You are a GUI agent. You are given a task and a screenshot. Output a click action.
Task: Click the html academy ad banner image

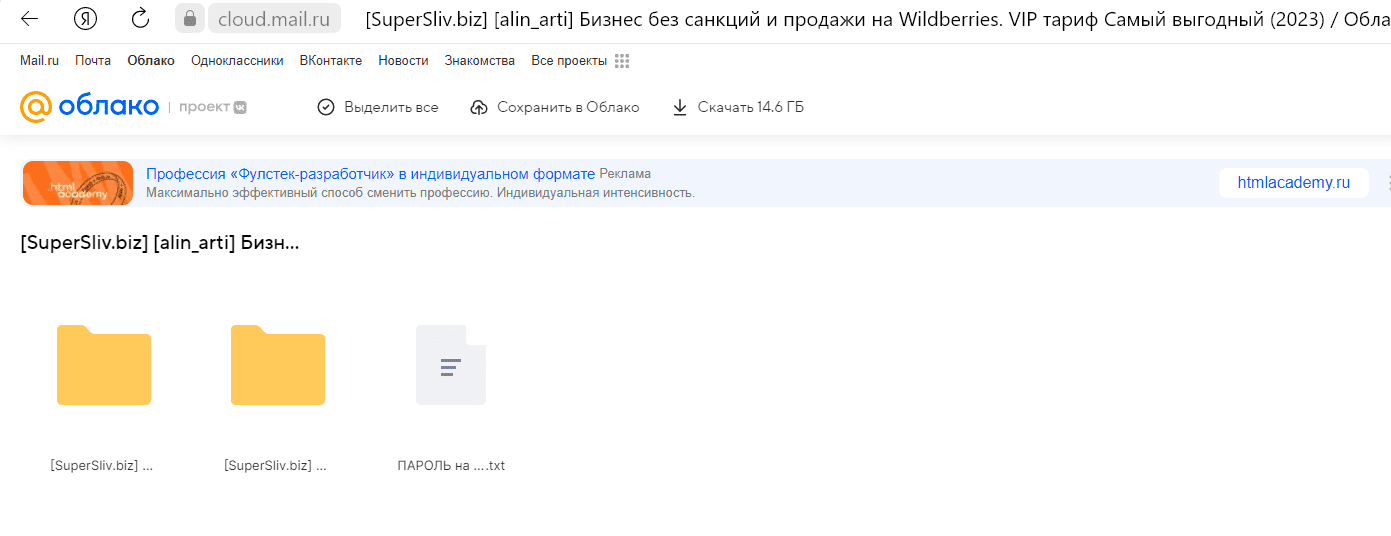click(78, 183)
